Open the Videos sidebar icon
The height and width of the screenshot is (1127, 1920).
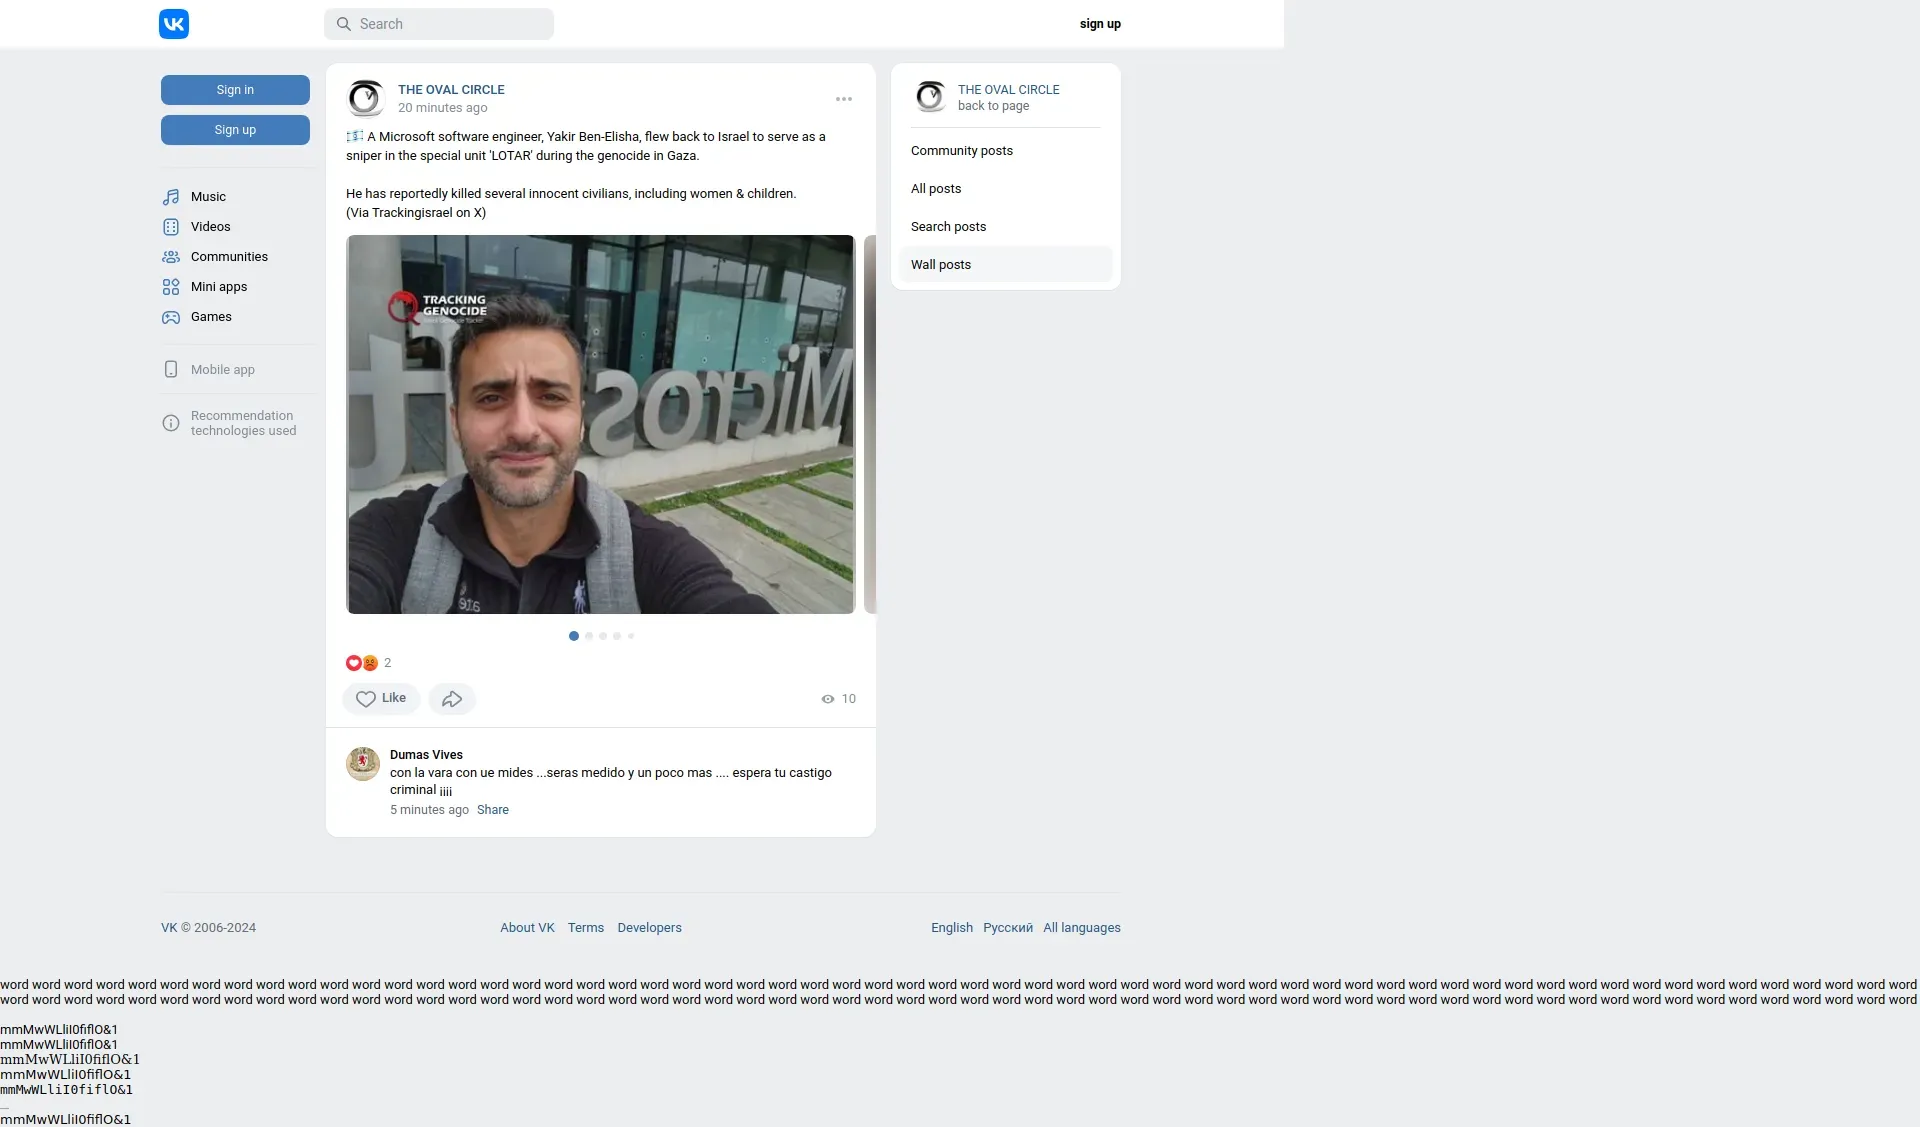pyautogui.click(x=171, y=227)
